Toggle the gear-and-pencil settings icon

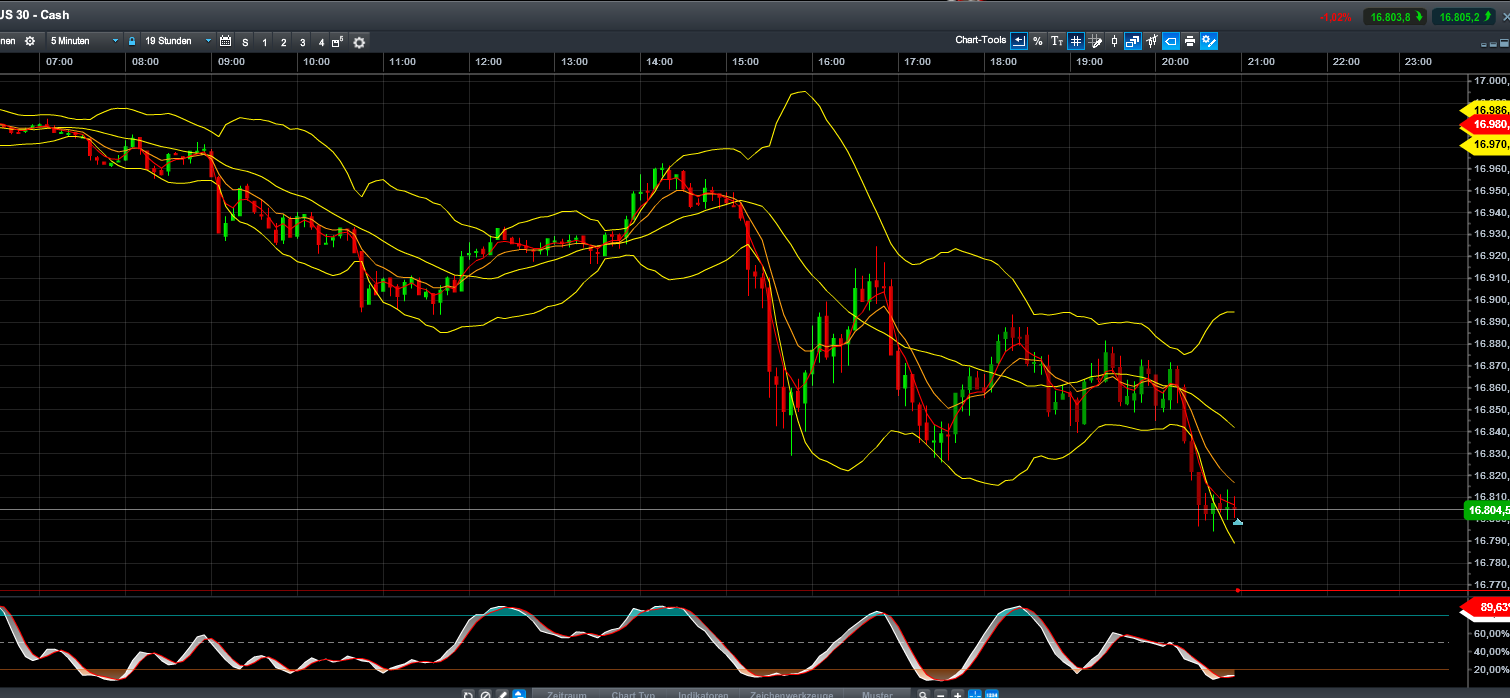pos(1209,41)
